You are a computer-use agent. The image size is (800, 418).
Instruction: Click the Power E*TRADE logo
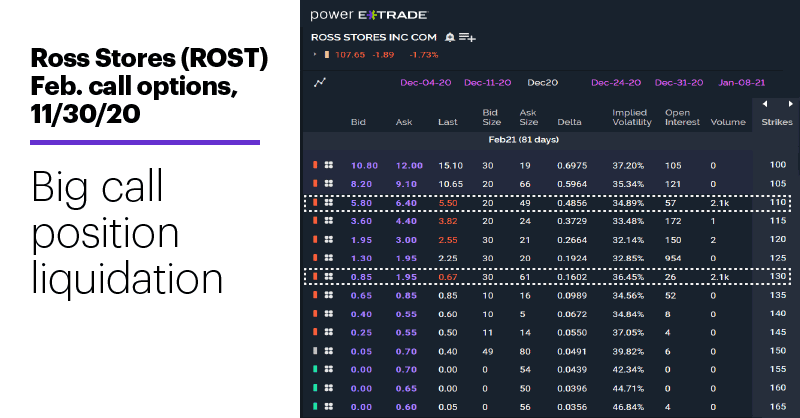point(369,15)
